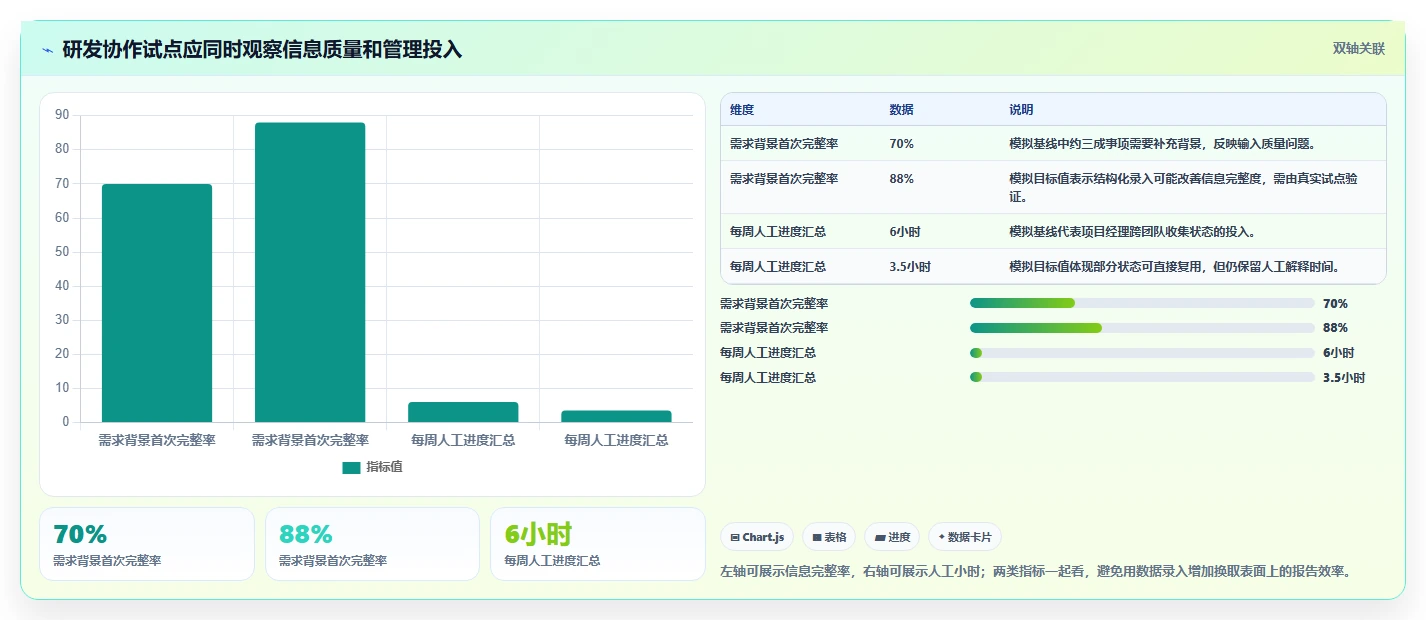Click the progress bar labeled 6小时

point(1142,353)
